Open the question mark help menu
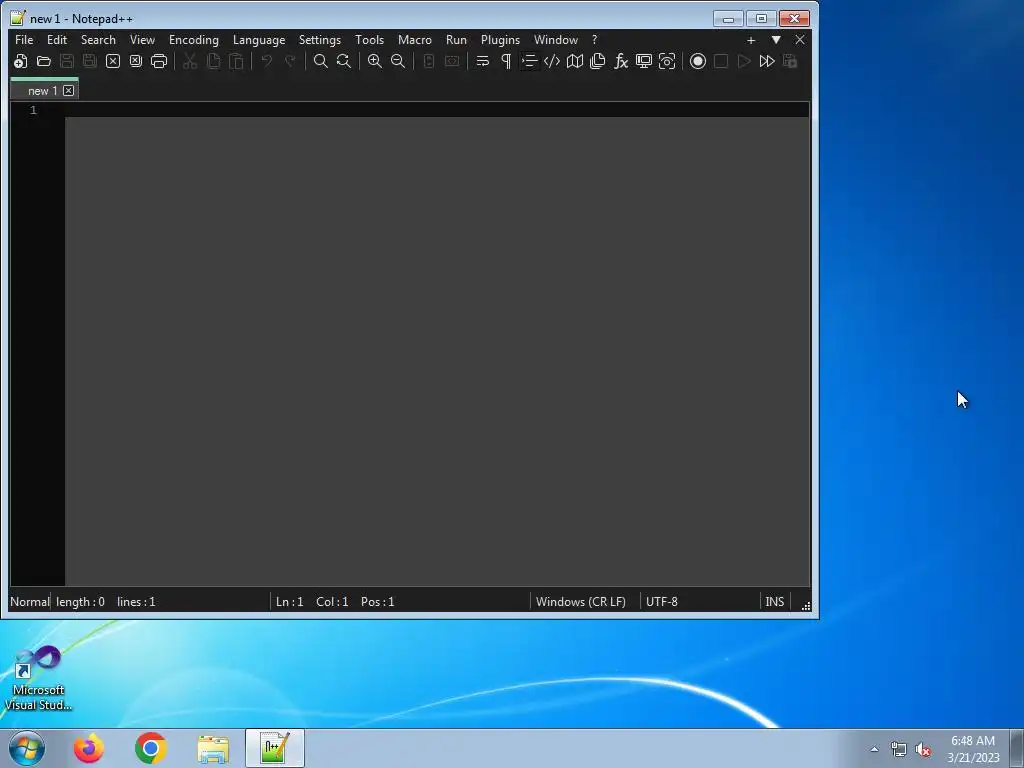This screenshot has height=768, width=1024. pos(594,40)
